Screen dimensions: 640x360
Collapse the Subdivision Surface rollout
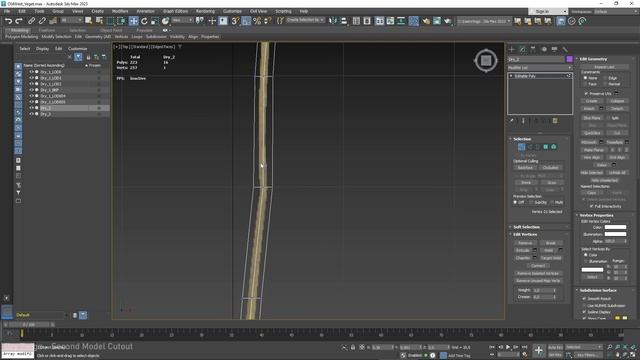click(598, 290)
